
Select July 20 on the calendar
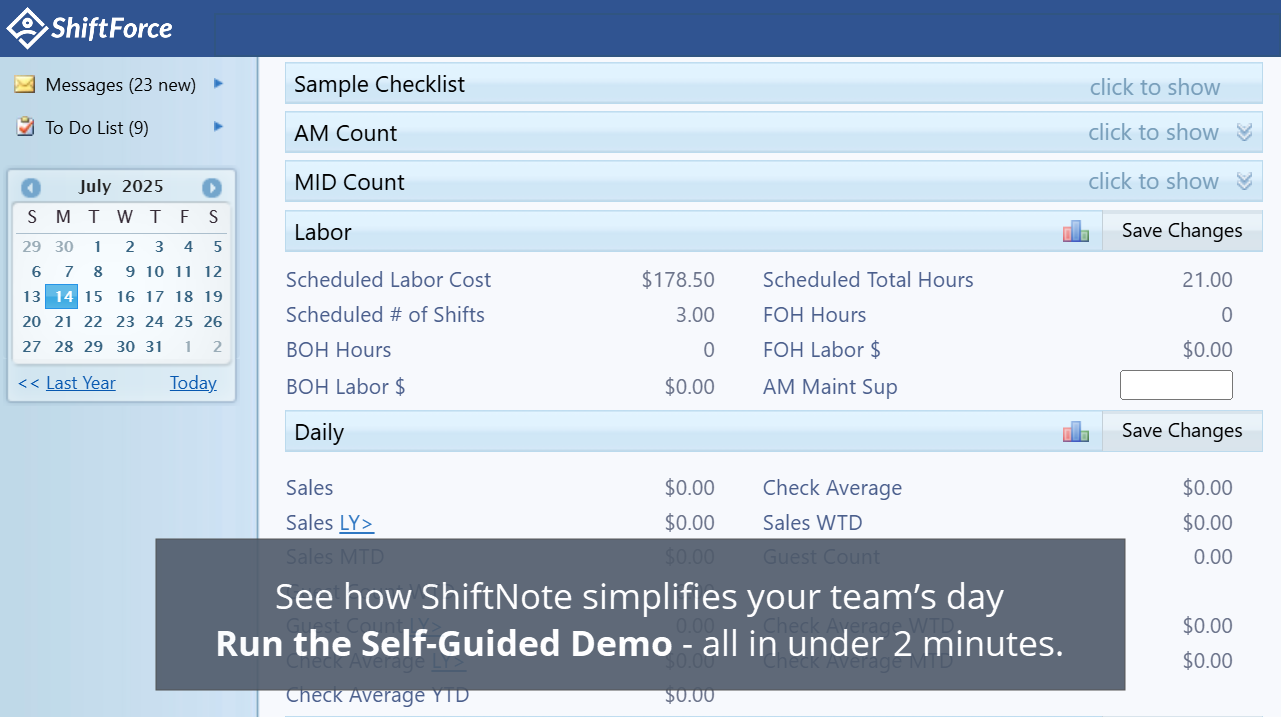31,321
